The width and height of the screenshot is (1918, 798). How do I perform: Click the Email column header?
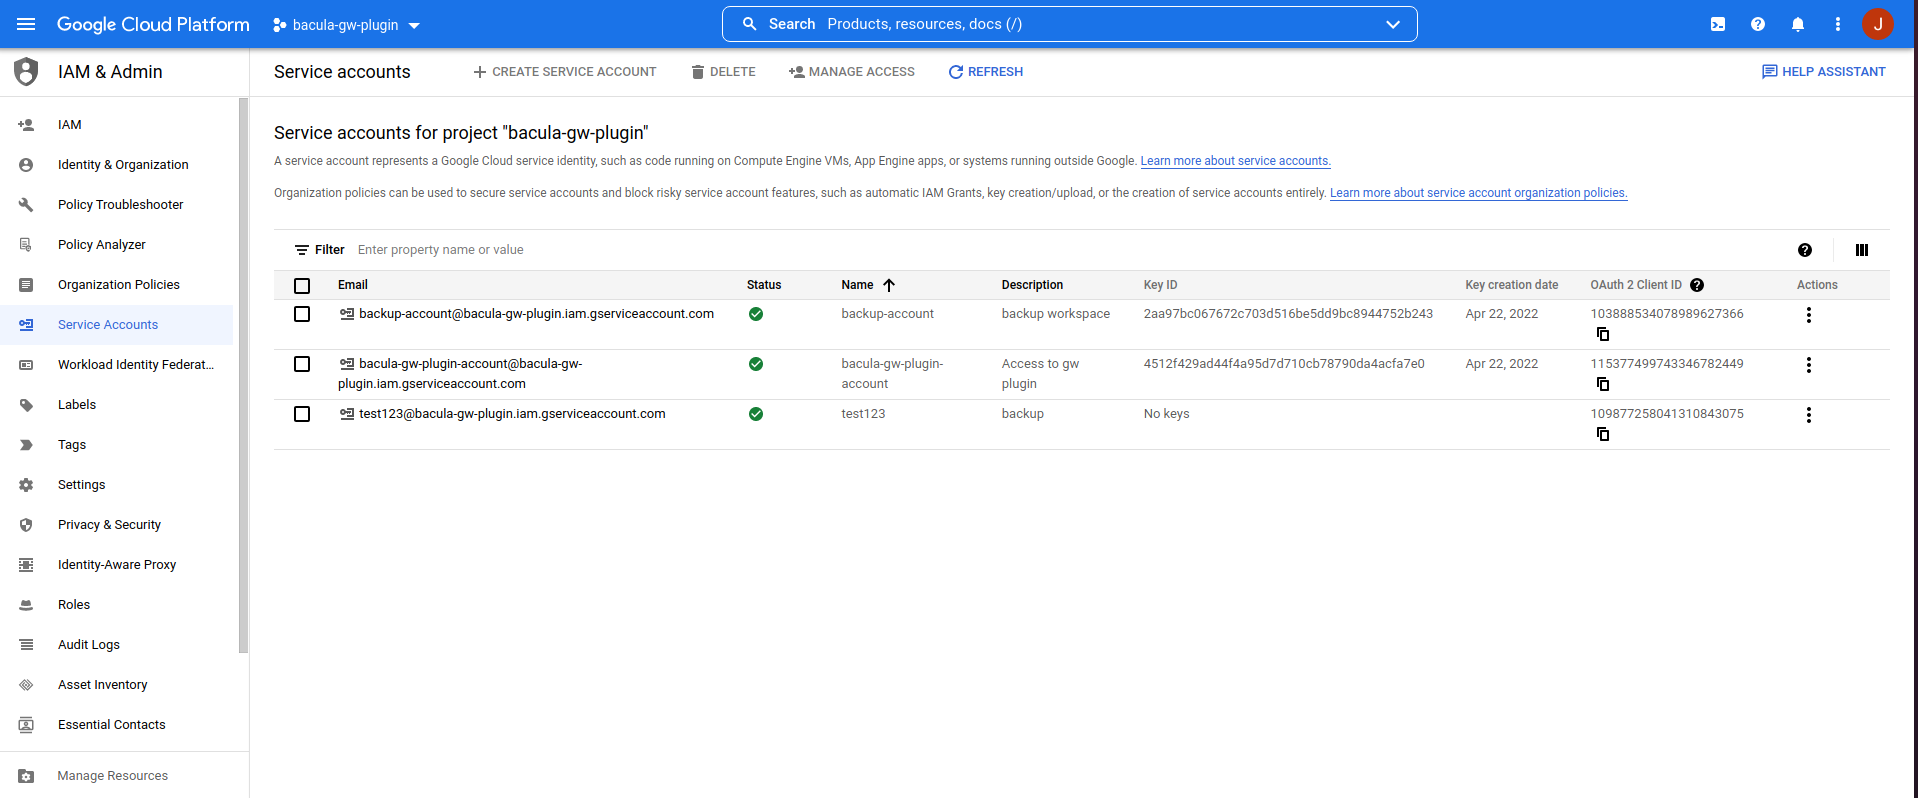click(x=353, y=285)
